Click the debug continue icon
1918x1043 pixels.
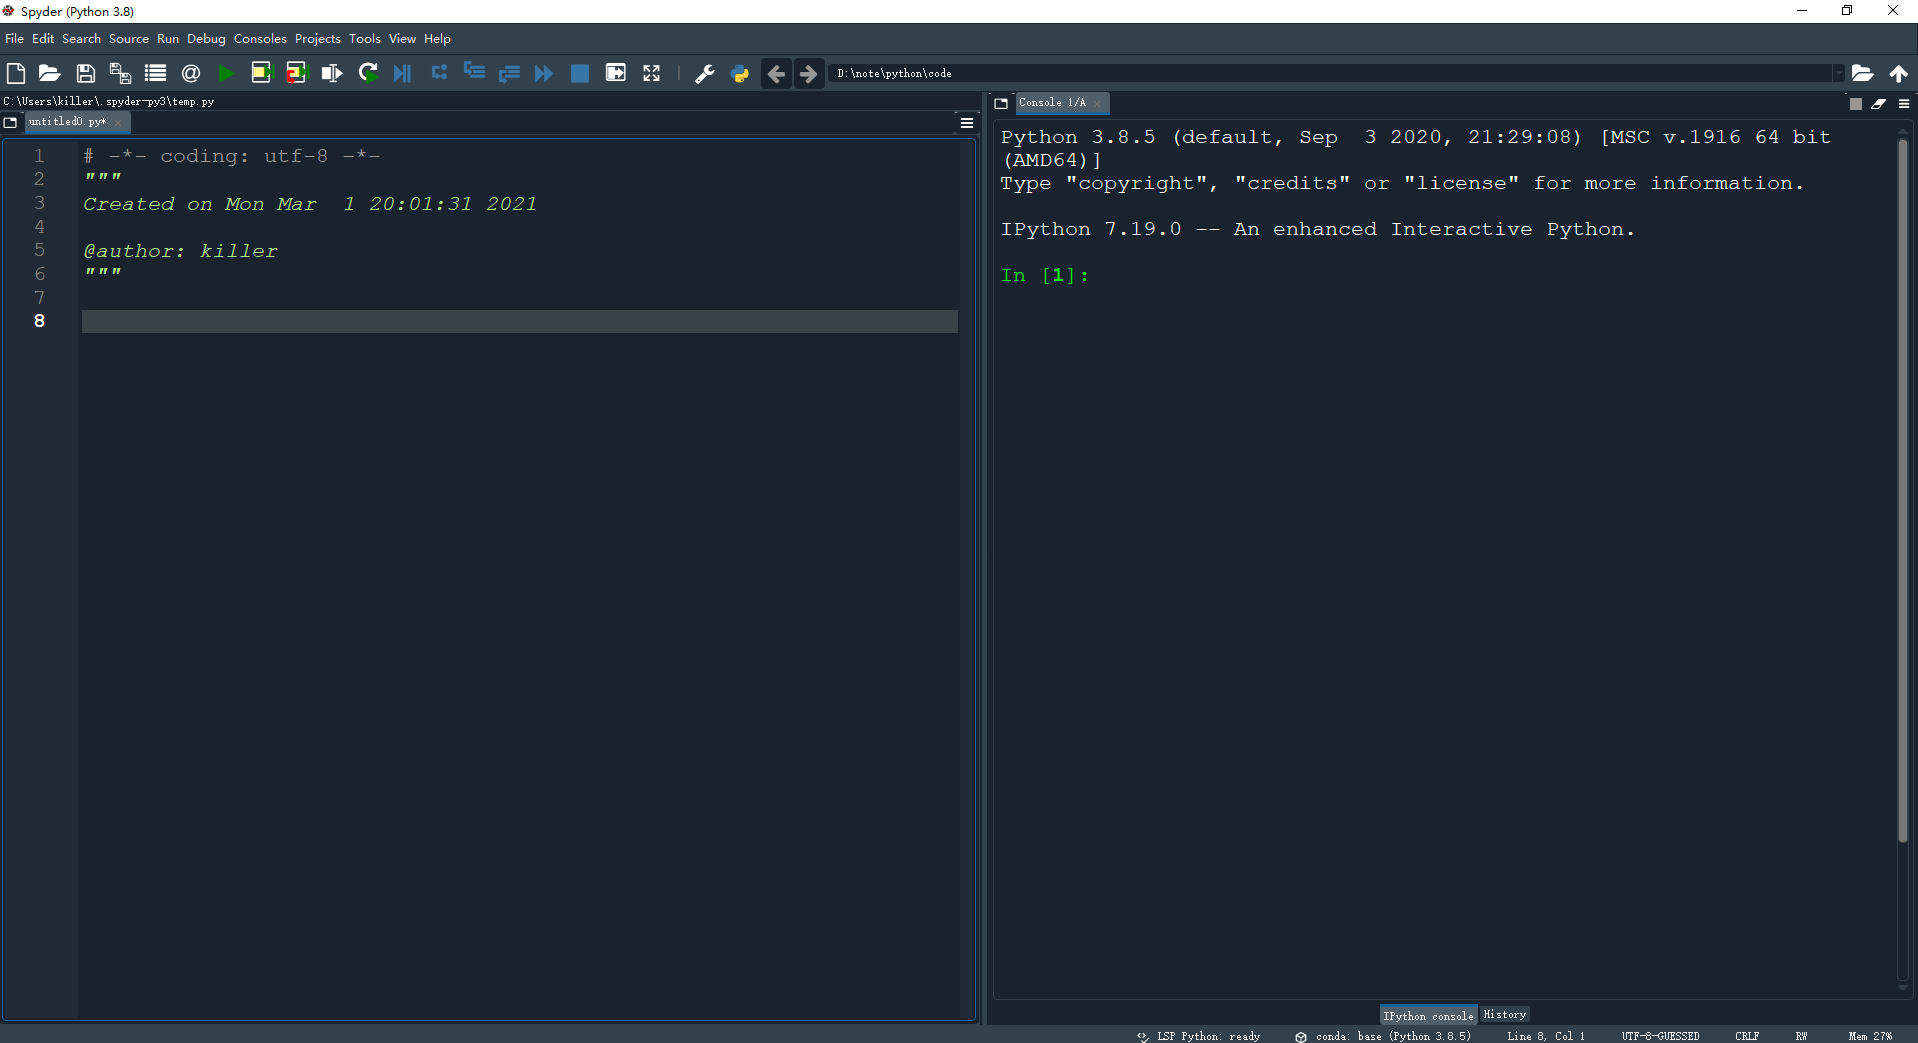544,73
